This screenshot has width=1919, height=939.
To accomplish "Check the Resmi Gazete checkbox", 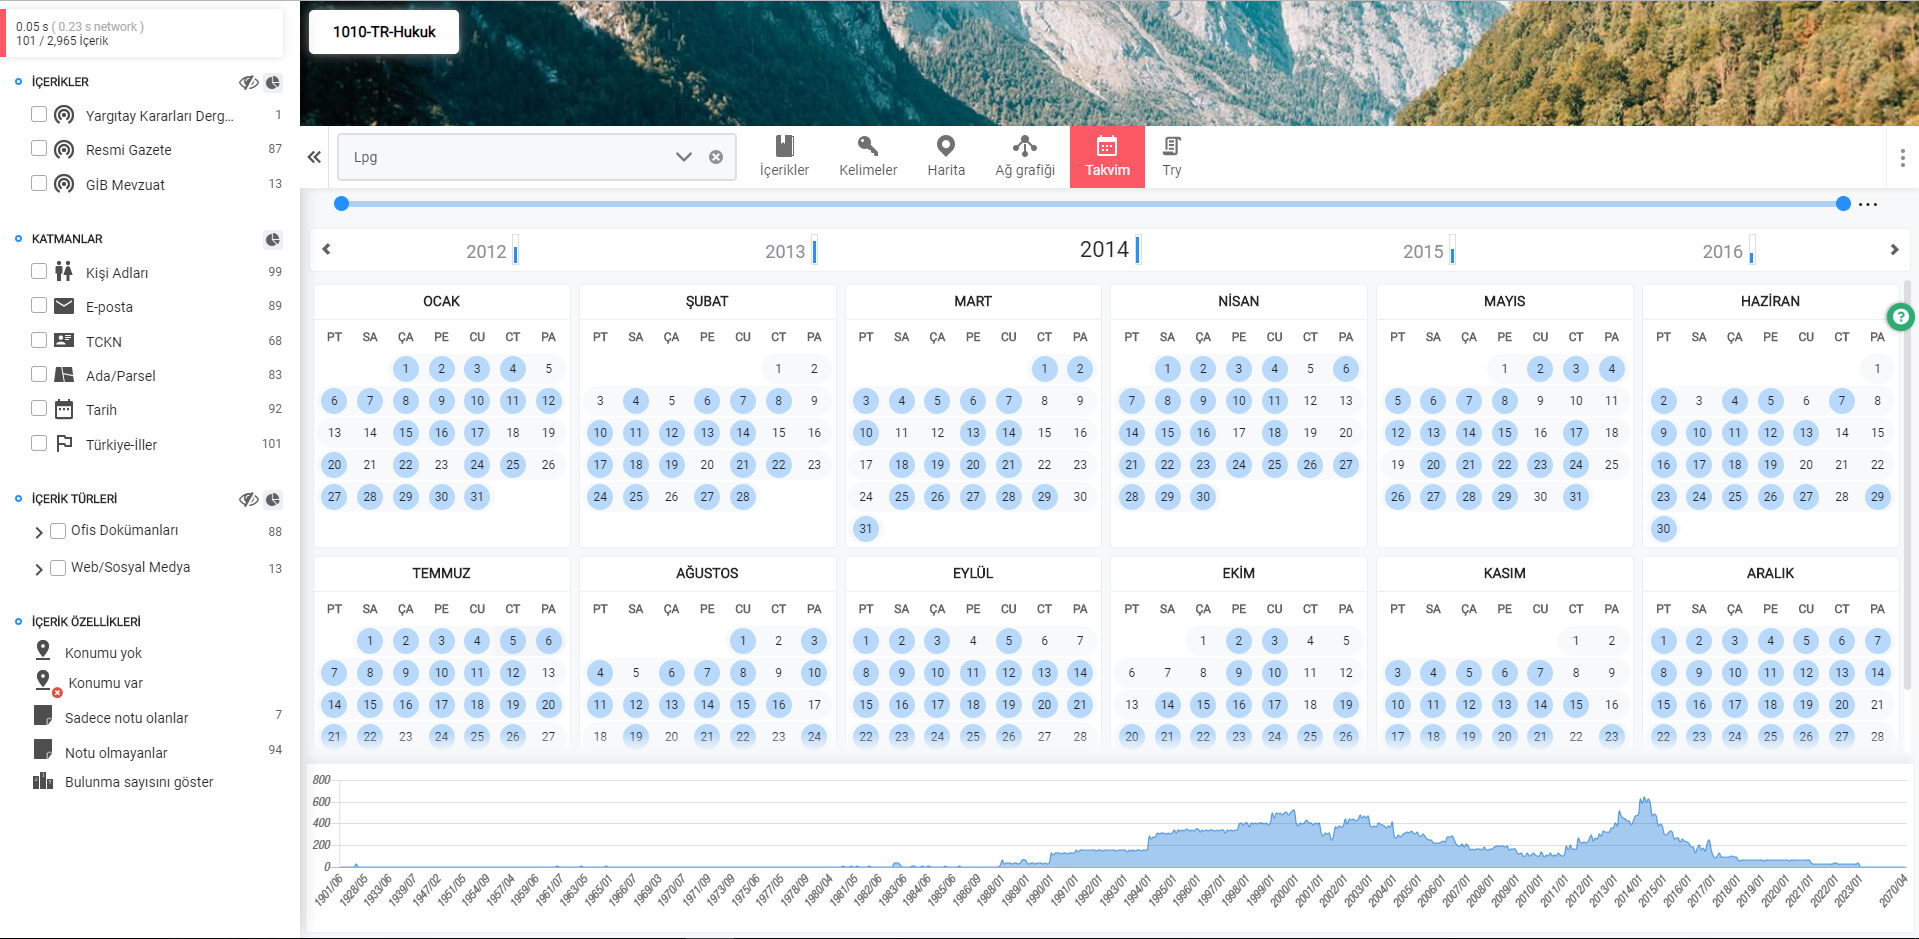I will (x=39, y=148).
